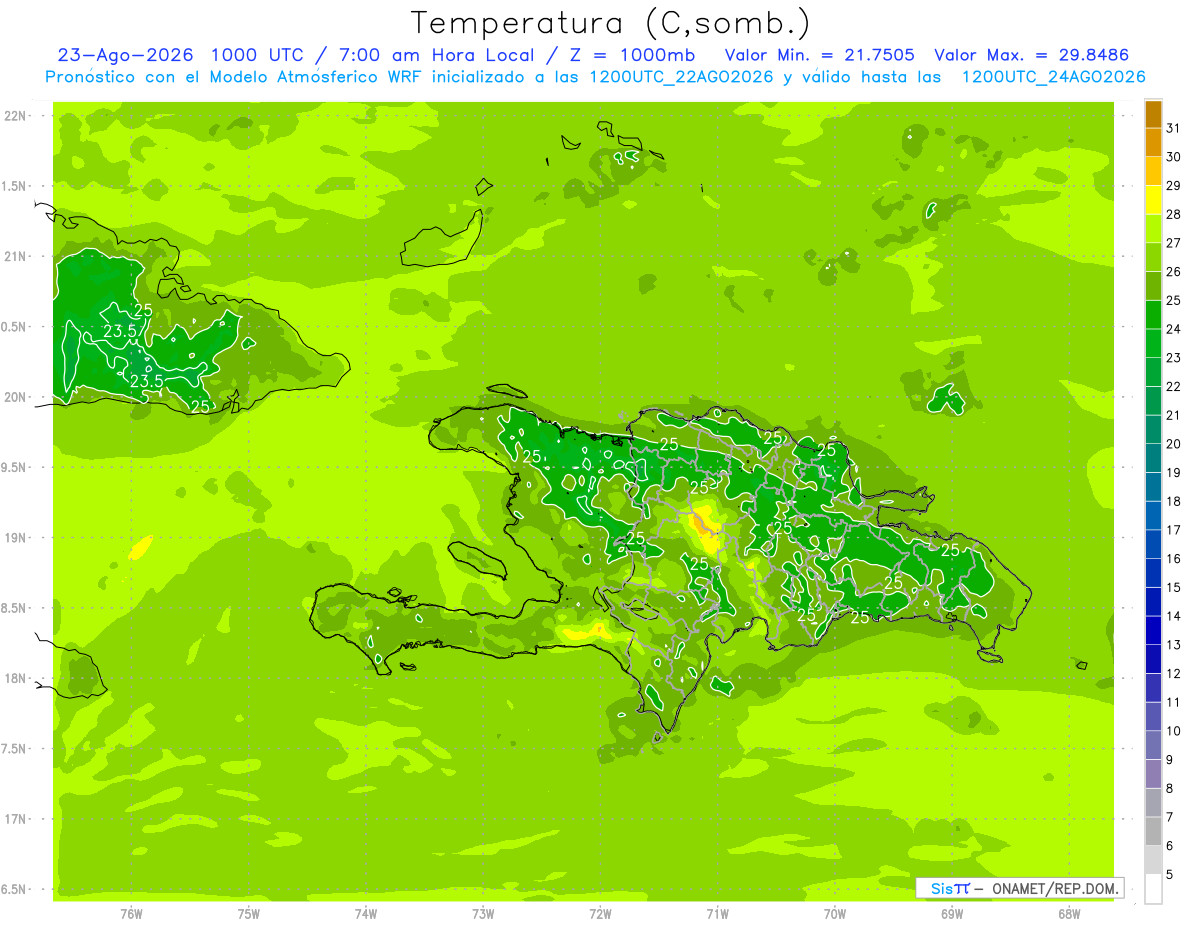Click the '1.5N' latitude axis label
Screen dimensions: 1200x927
tap(15, 186)
